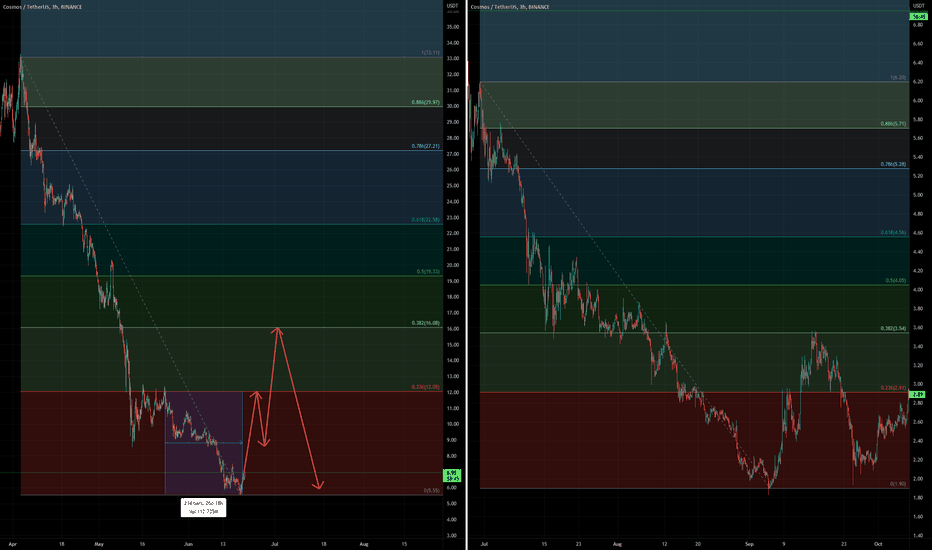Screen dimensions: 932x550
Task: Select the red 0.236(12.05) level label
Action: pos(426,387)
